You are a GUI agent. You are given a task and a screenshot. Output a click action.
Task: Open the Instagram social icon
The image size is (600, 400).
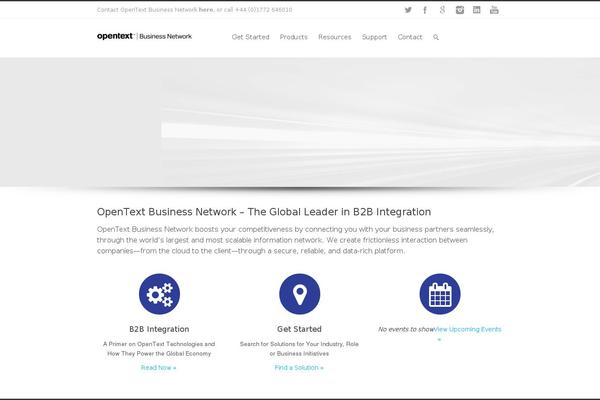click(x=460, y=10)
